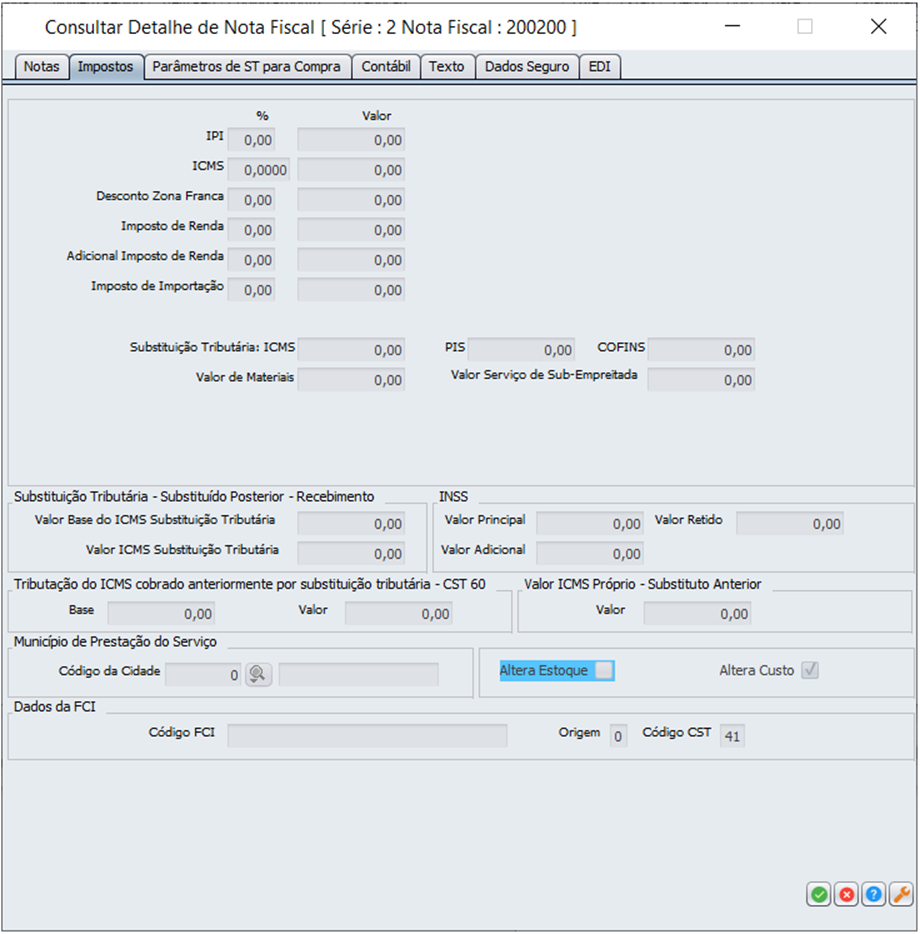Screen dimensions: 920x934
Task: Click the PIS value field
Action: (521, 350)
